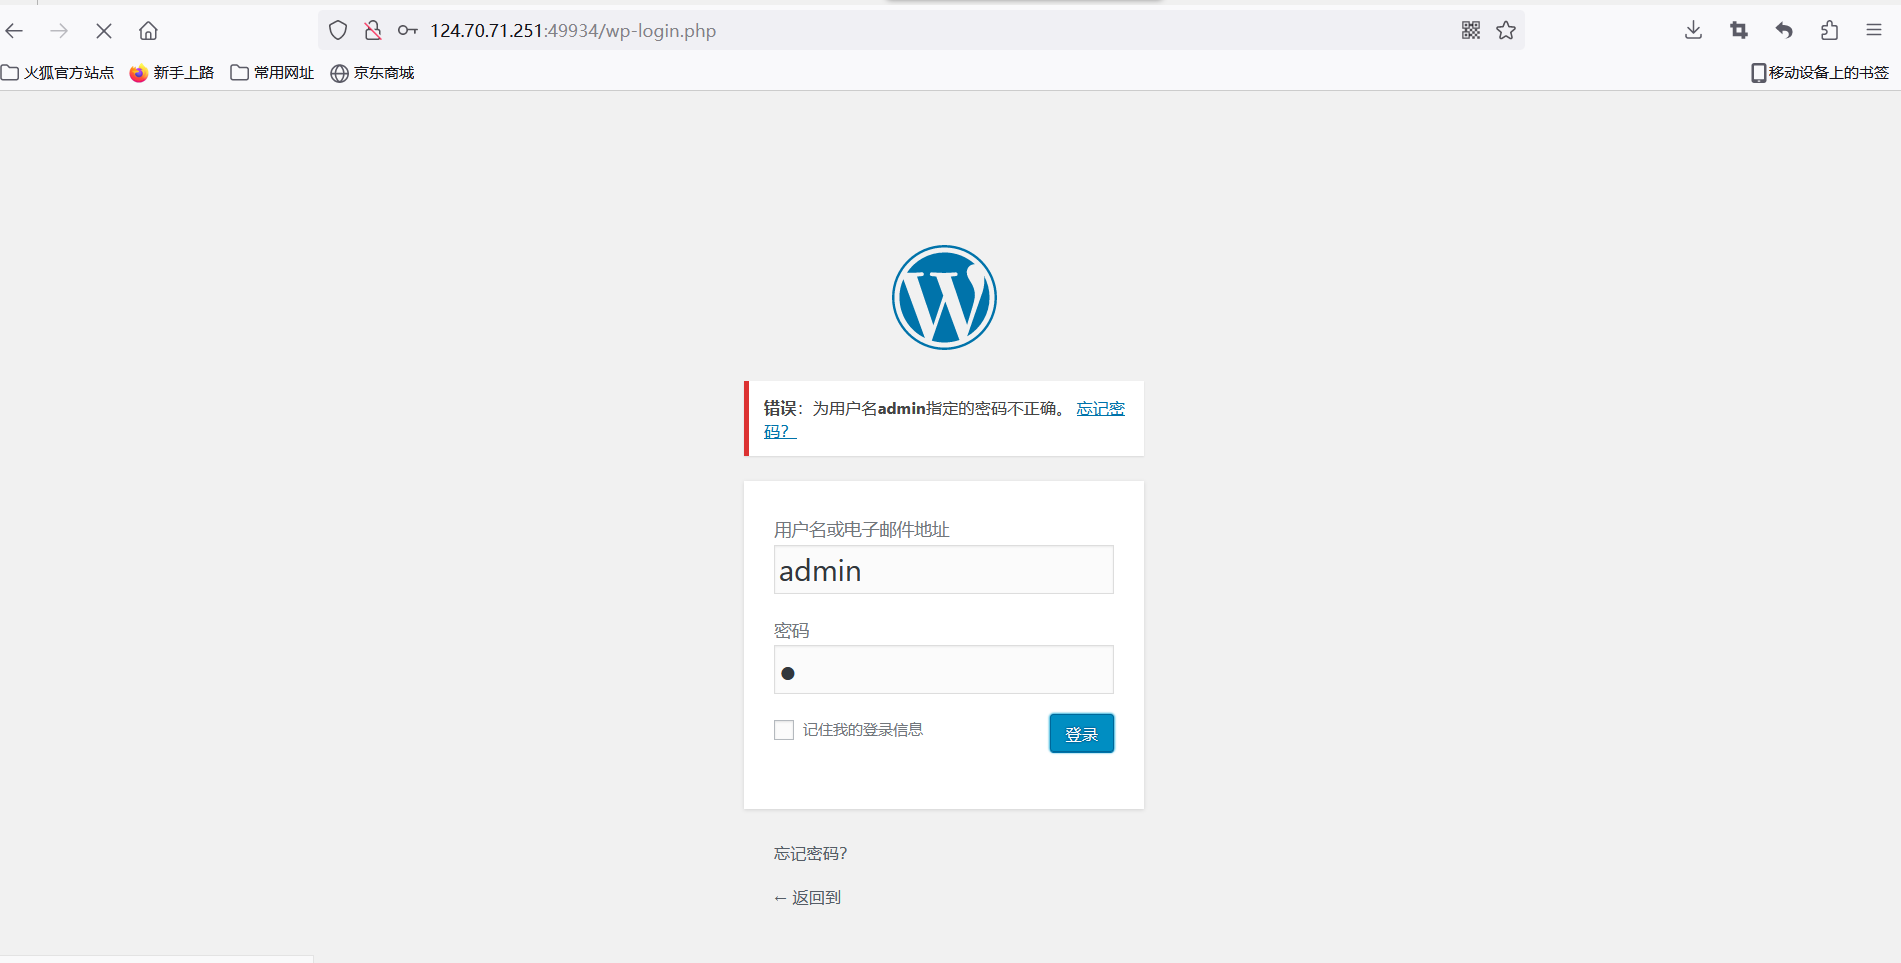The image size is (1901, 963).
Task: Click 忘记密码? link below the form
Action: tap(810, 854)
